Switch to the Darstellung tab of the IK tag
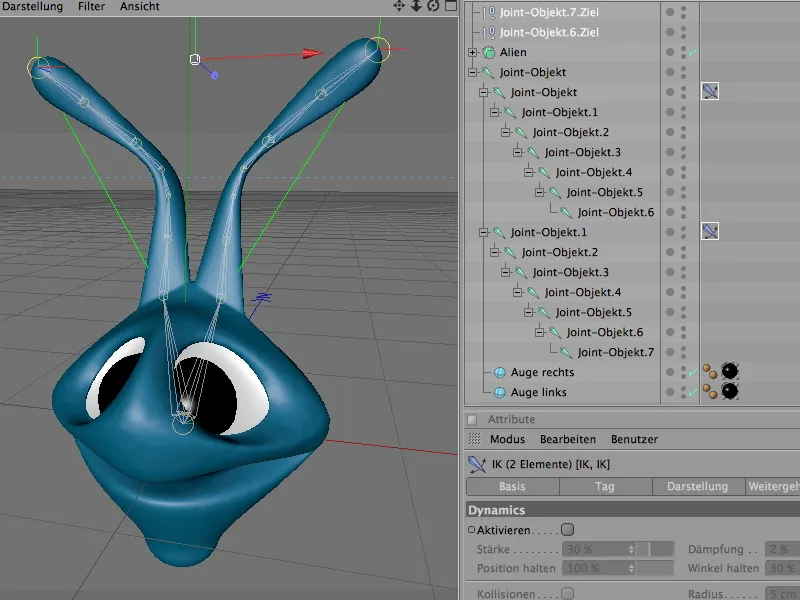Screen dimensions: 800x600 [698, 486]
